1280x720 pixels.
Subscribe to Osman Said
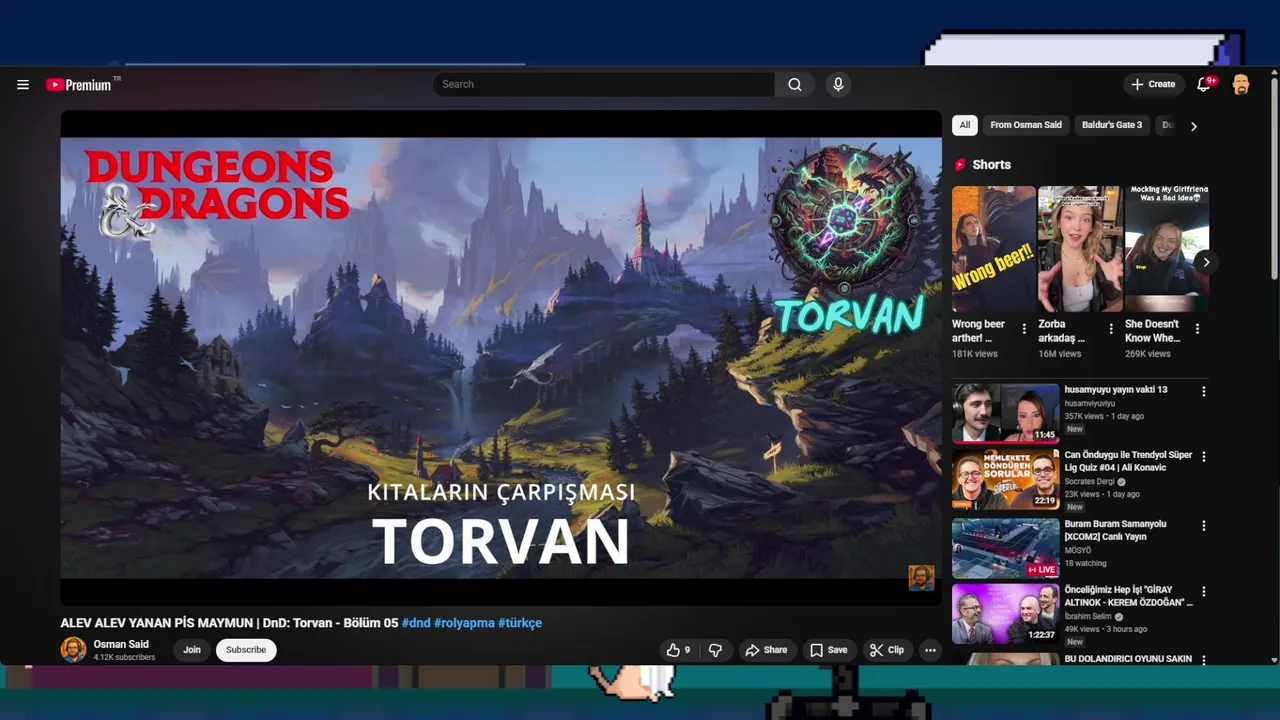pyautogui.click(x=246, y=650)
